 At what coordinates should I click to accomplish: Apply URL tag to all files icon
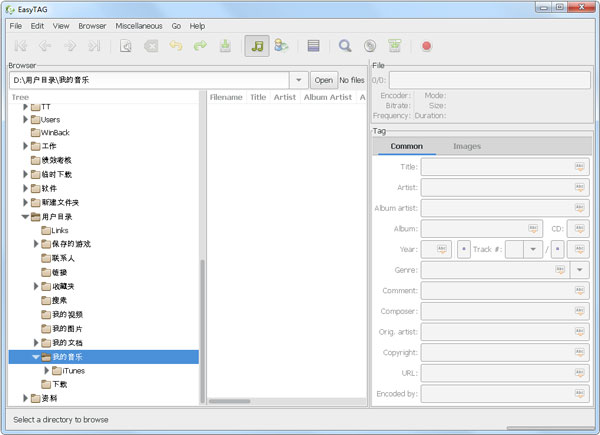(580, 373)
